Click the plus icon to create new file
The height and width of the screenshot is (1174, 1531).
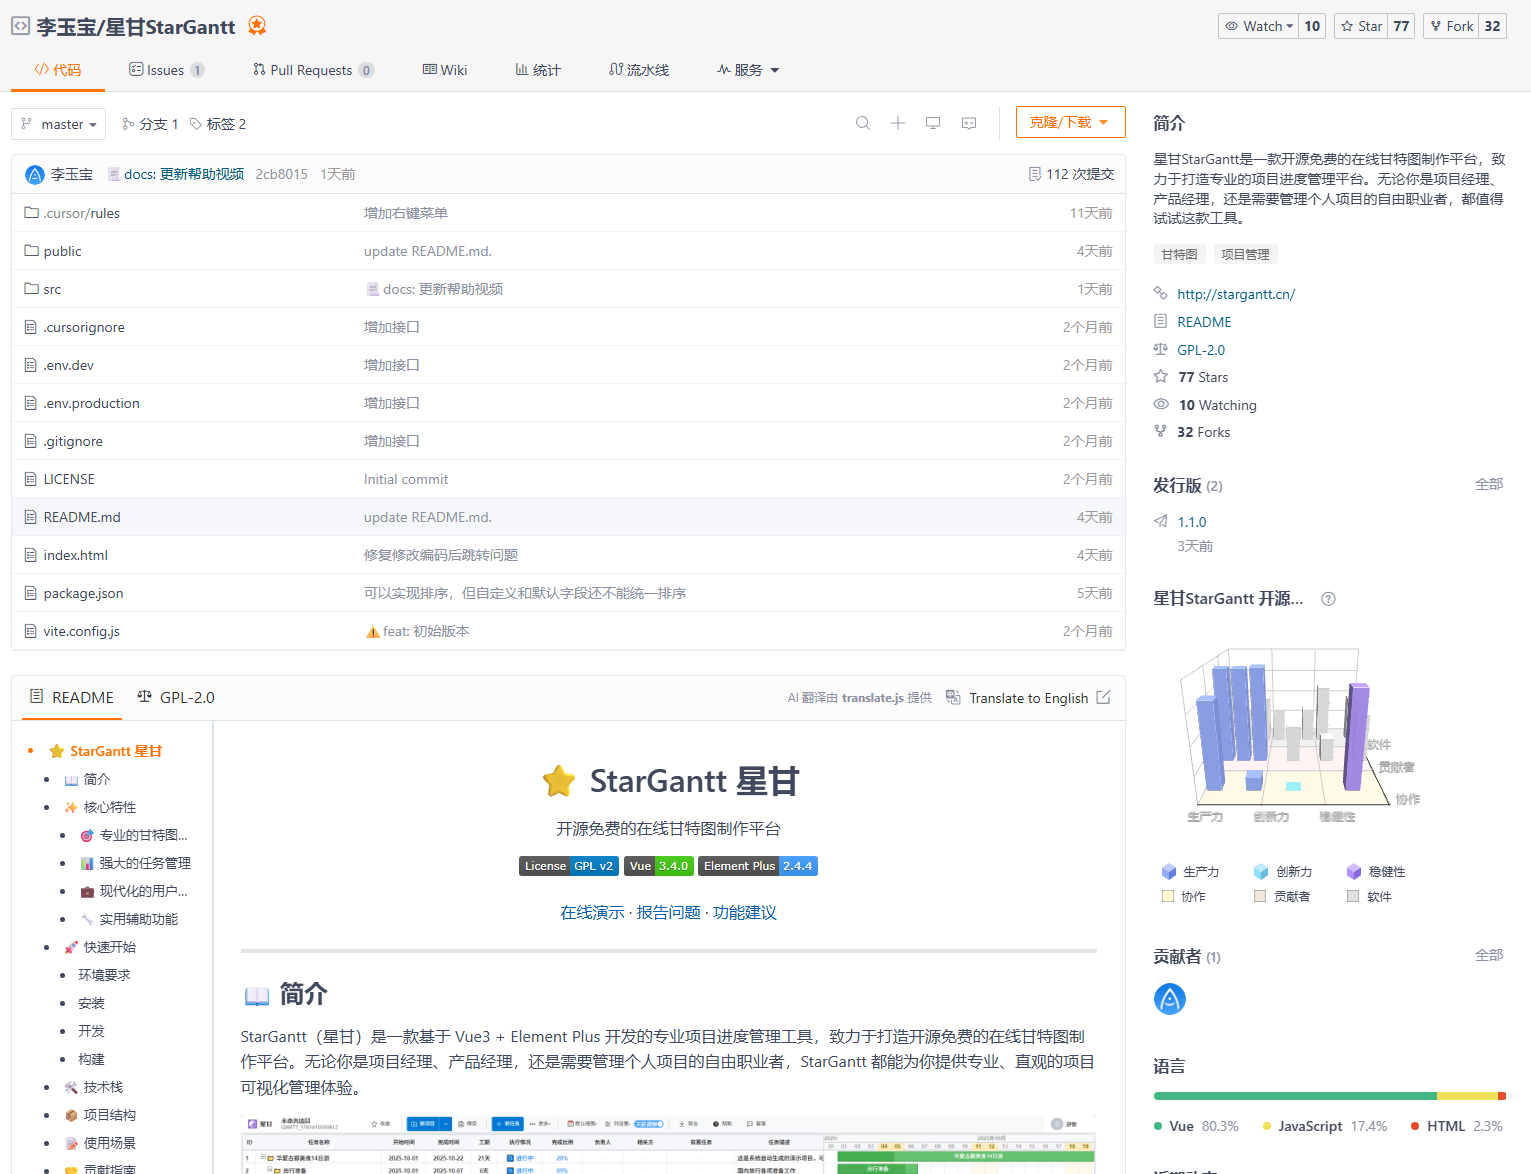pyautogui.click(x=898, y=122)
